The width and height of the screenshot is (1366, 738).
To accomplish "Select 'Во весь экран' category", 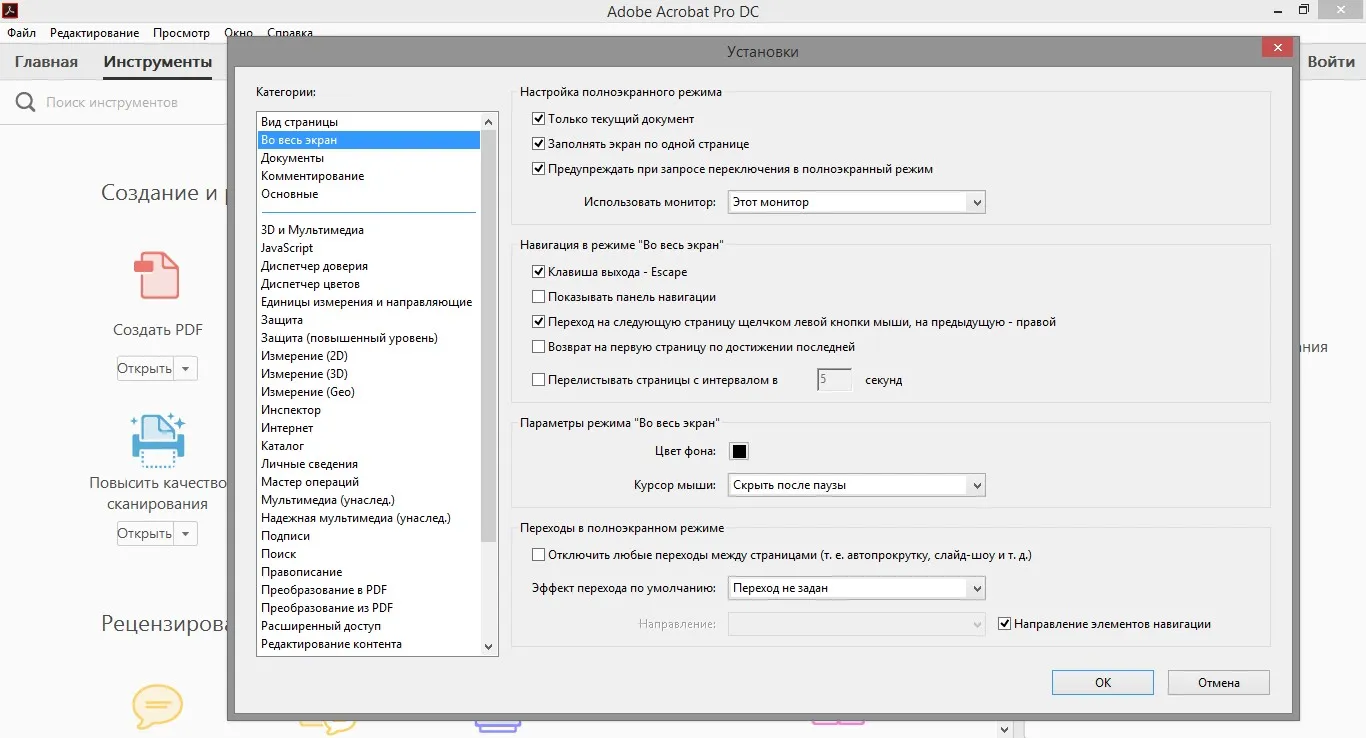I will pyautogui.click(x=369, y=140).
